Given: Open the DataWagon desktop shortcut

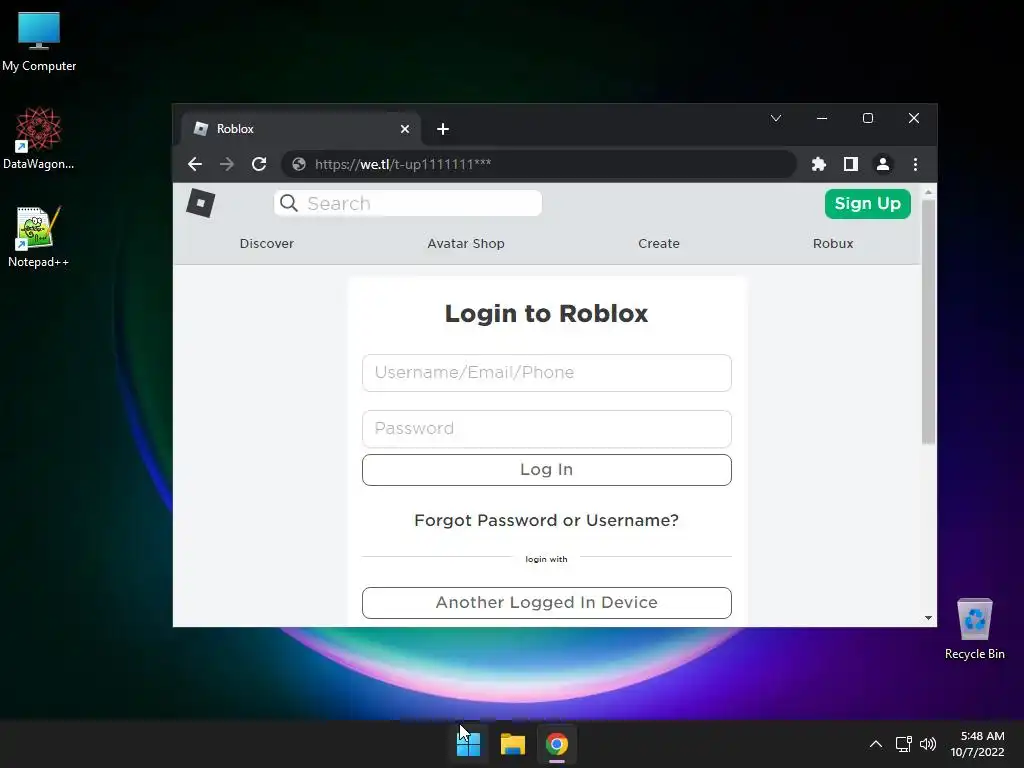Looking at the screenshot, I should (39, 138).
